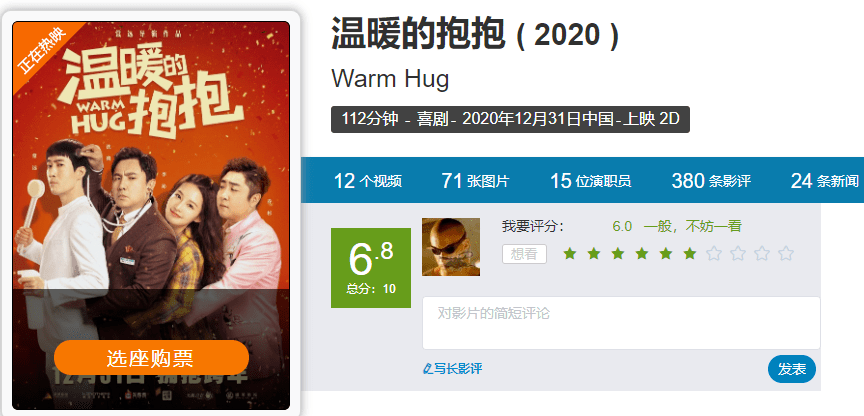The image size is (864, 416).
Task: Focus the short comment text box
Action: point(621,323)
